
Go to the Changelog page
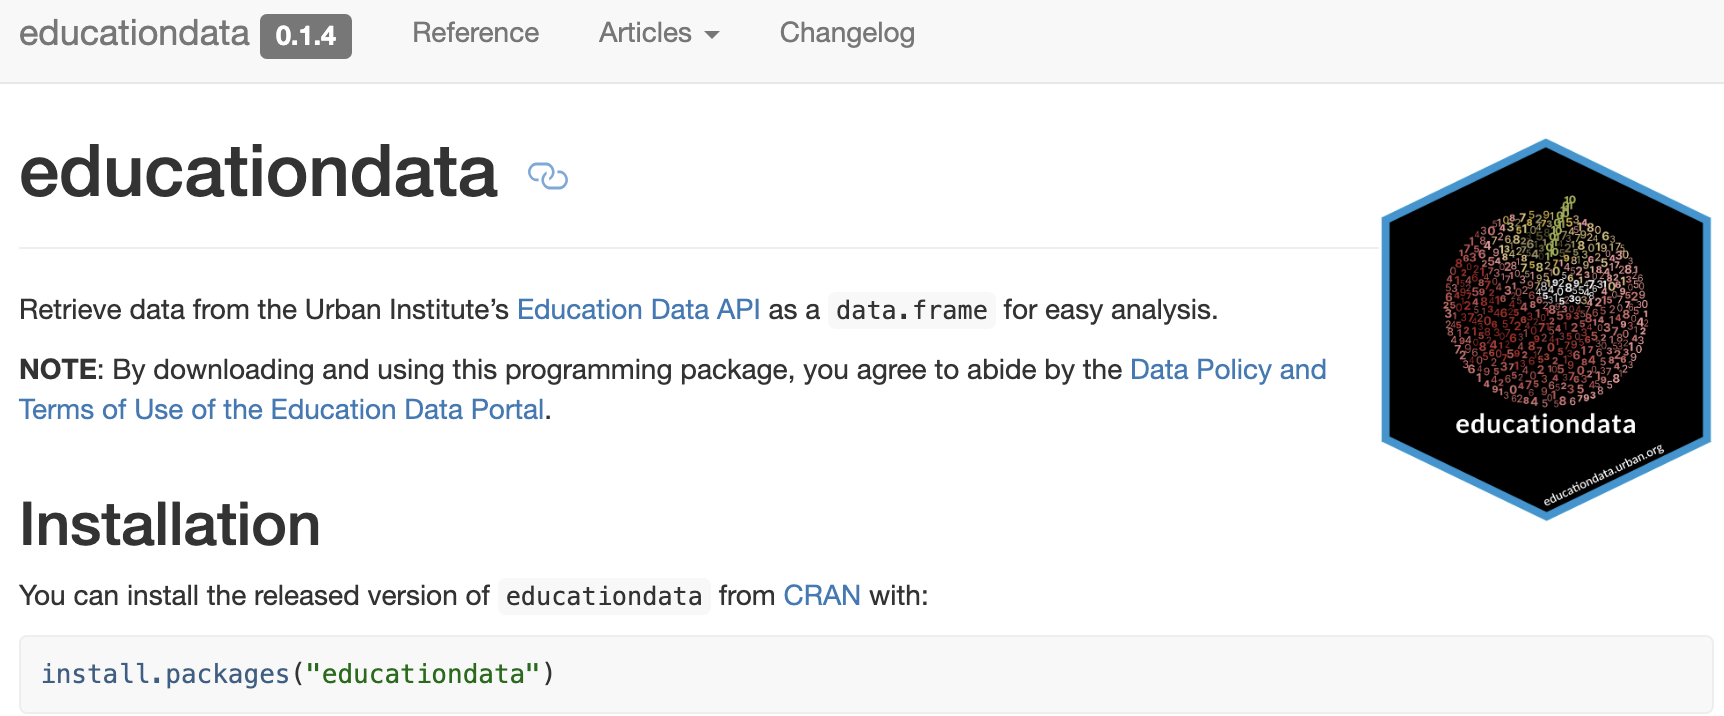846,33
